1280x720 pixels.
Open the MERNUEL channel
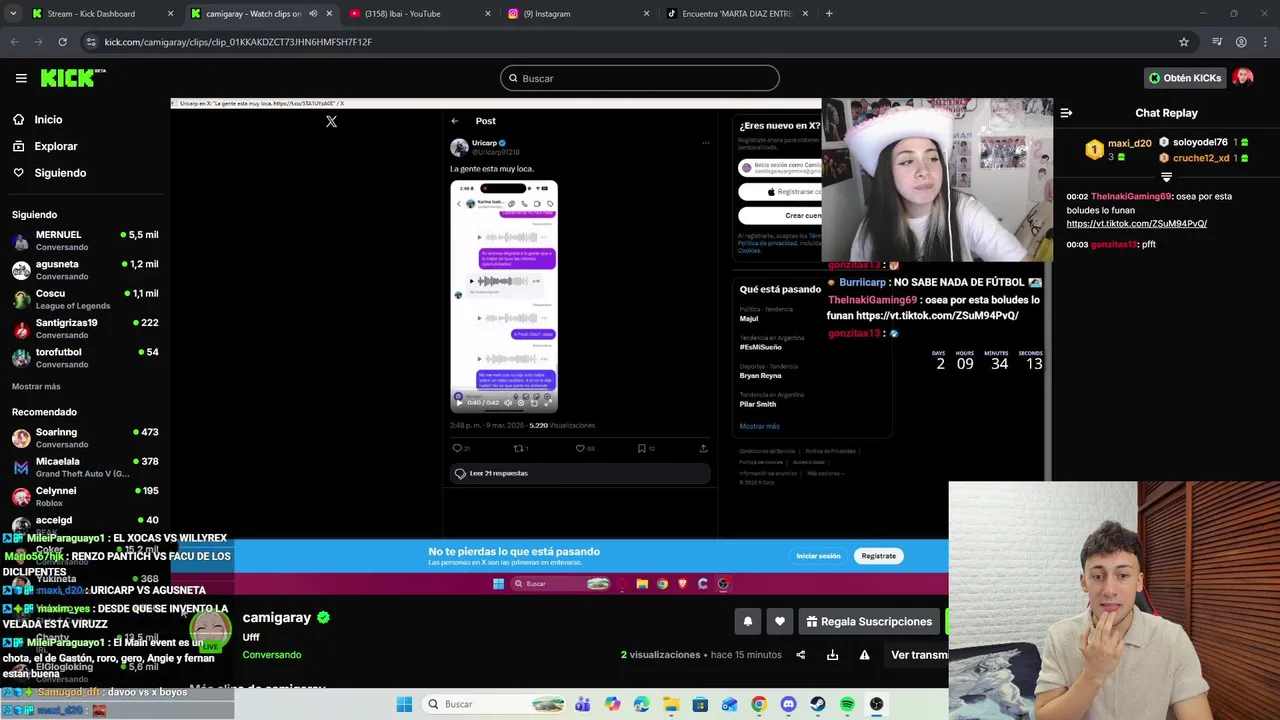85,240
